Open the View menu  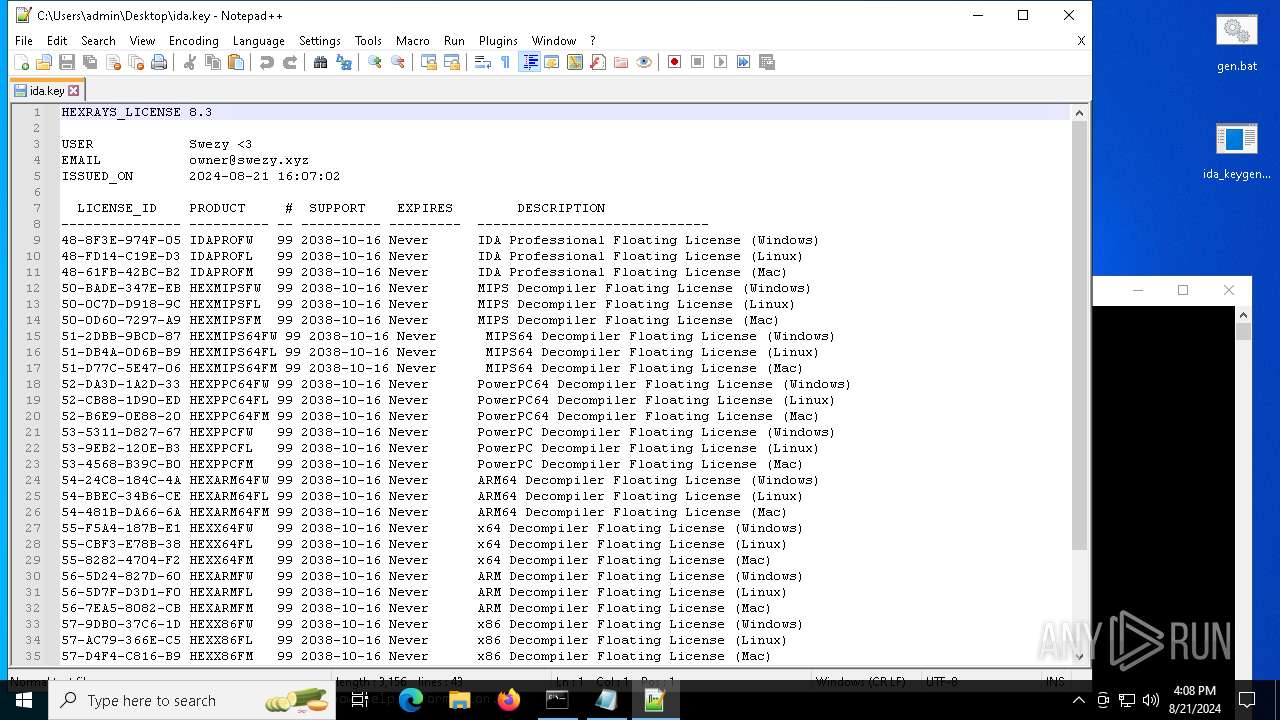[x=142, y=41]
